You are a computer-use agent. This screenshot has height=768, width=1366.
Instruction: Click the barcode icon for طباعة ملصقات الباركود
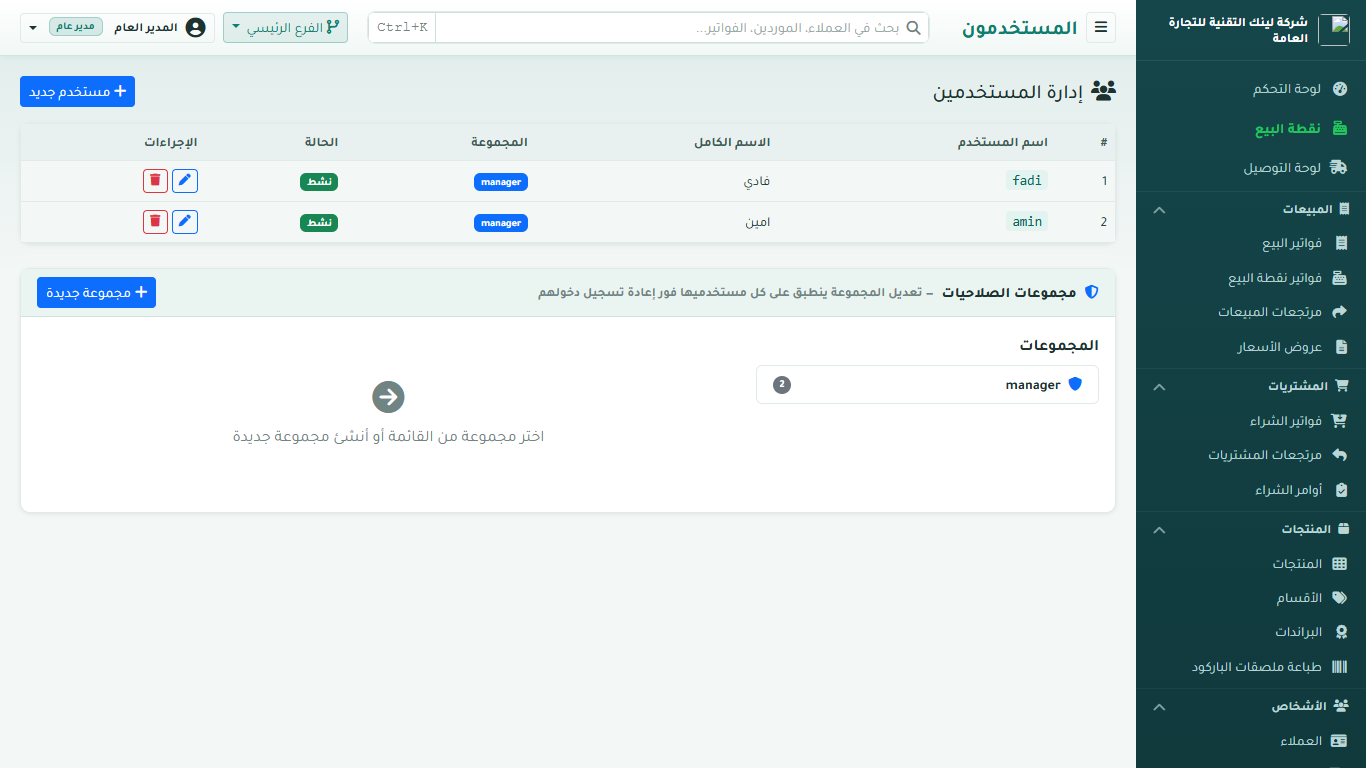(x=1341, y=667)
